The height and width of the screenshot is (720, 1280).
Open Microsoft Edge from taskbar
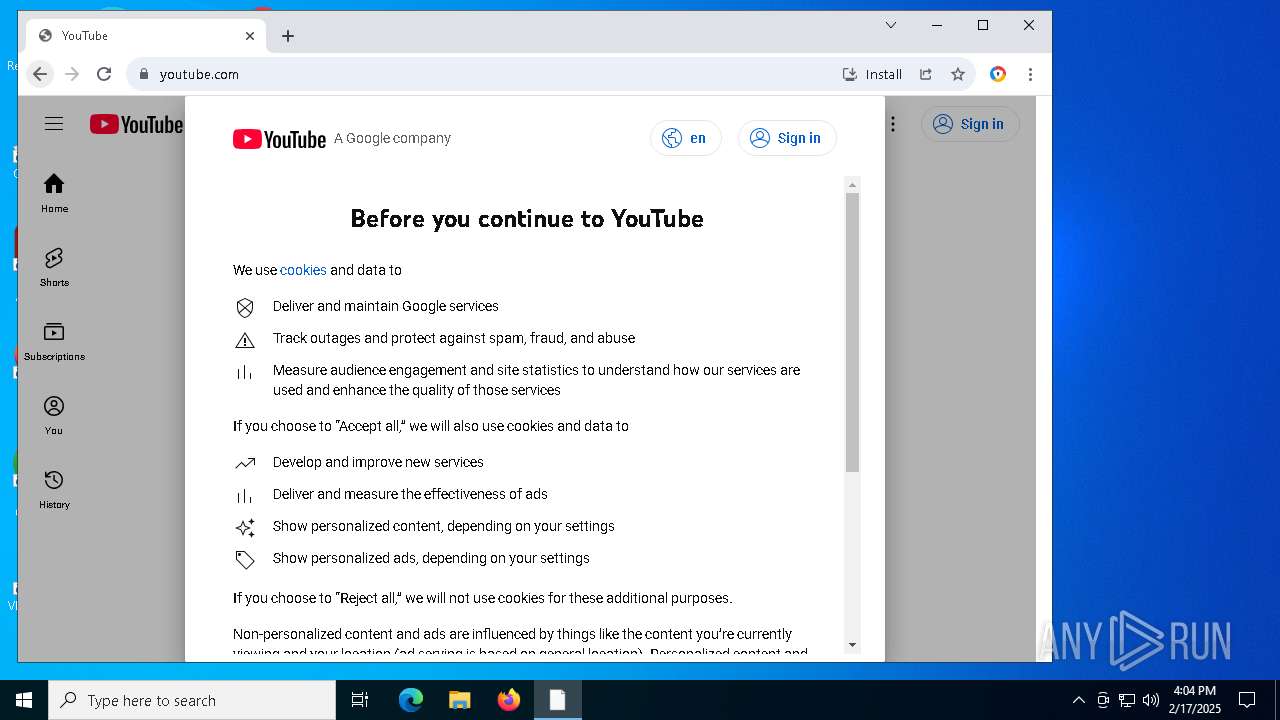[411, 700]
